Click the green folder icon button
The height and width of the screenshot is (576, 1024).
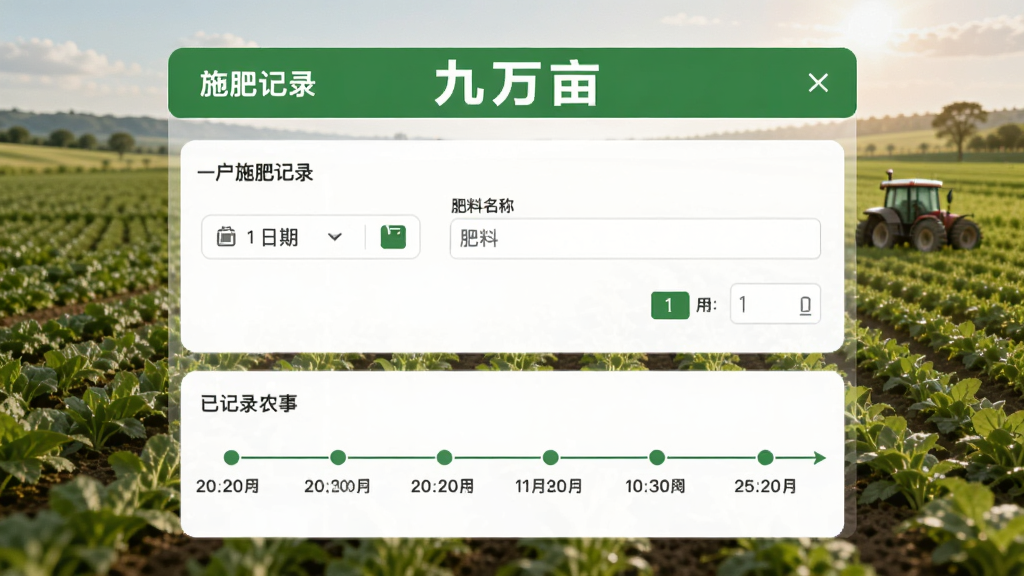[x=393, y=236]
